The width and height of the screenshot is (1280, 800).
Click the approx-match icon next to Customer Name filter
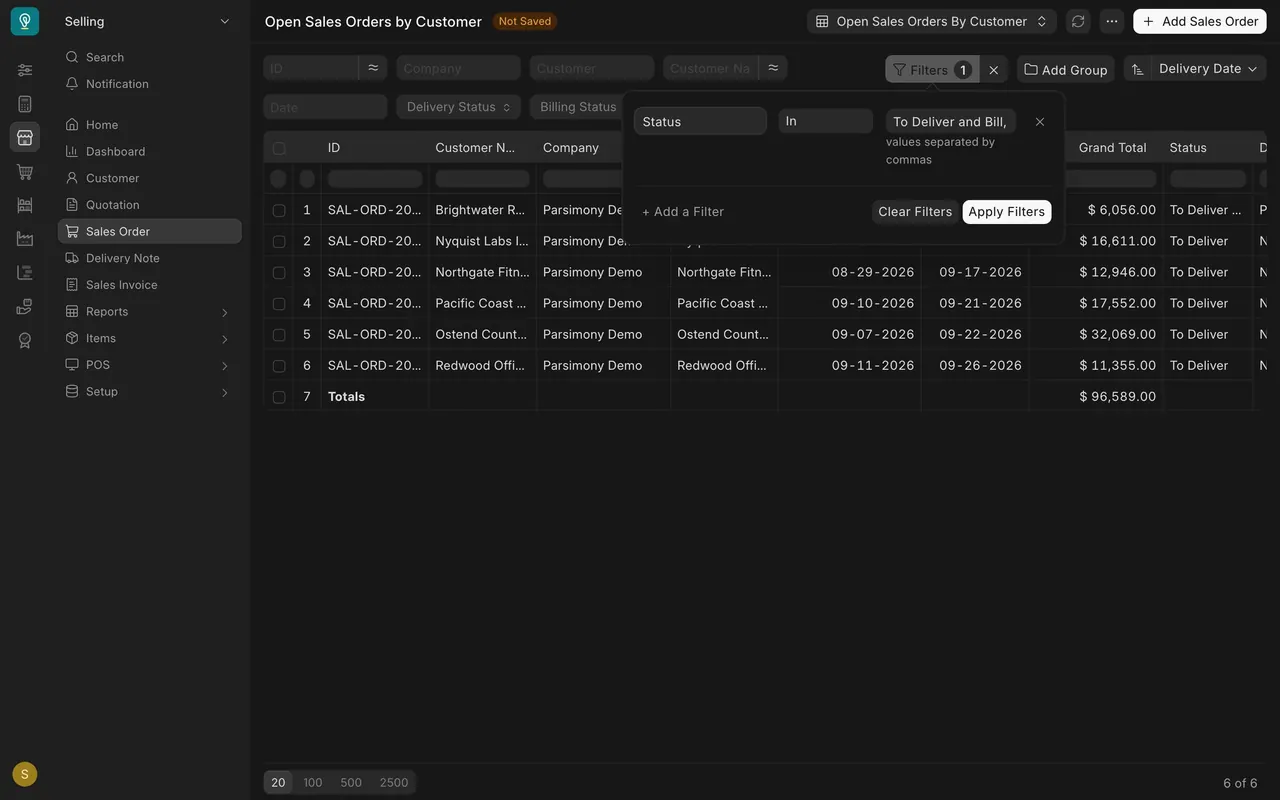pyautogui.click(x=773, y=68)
